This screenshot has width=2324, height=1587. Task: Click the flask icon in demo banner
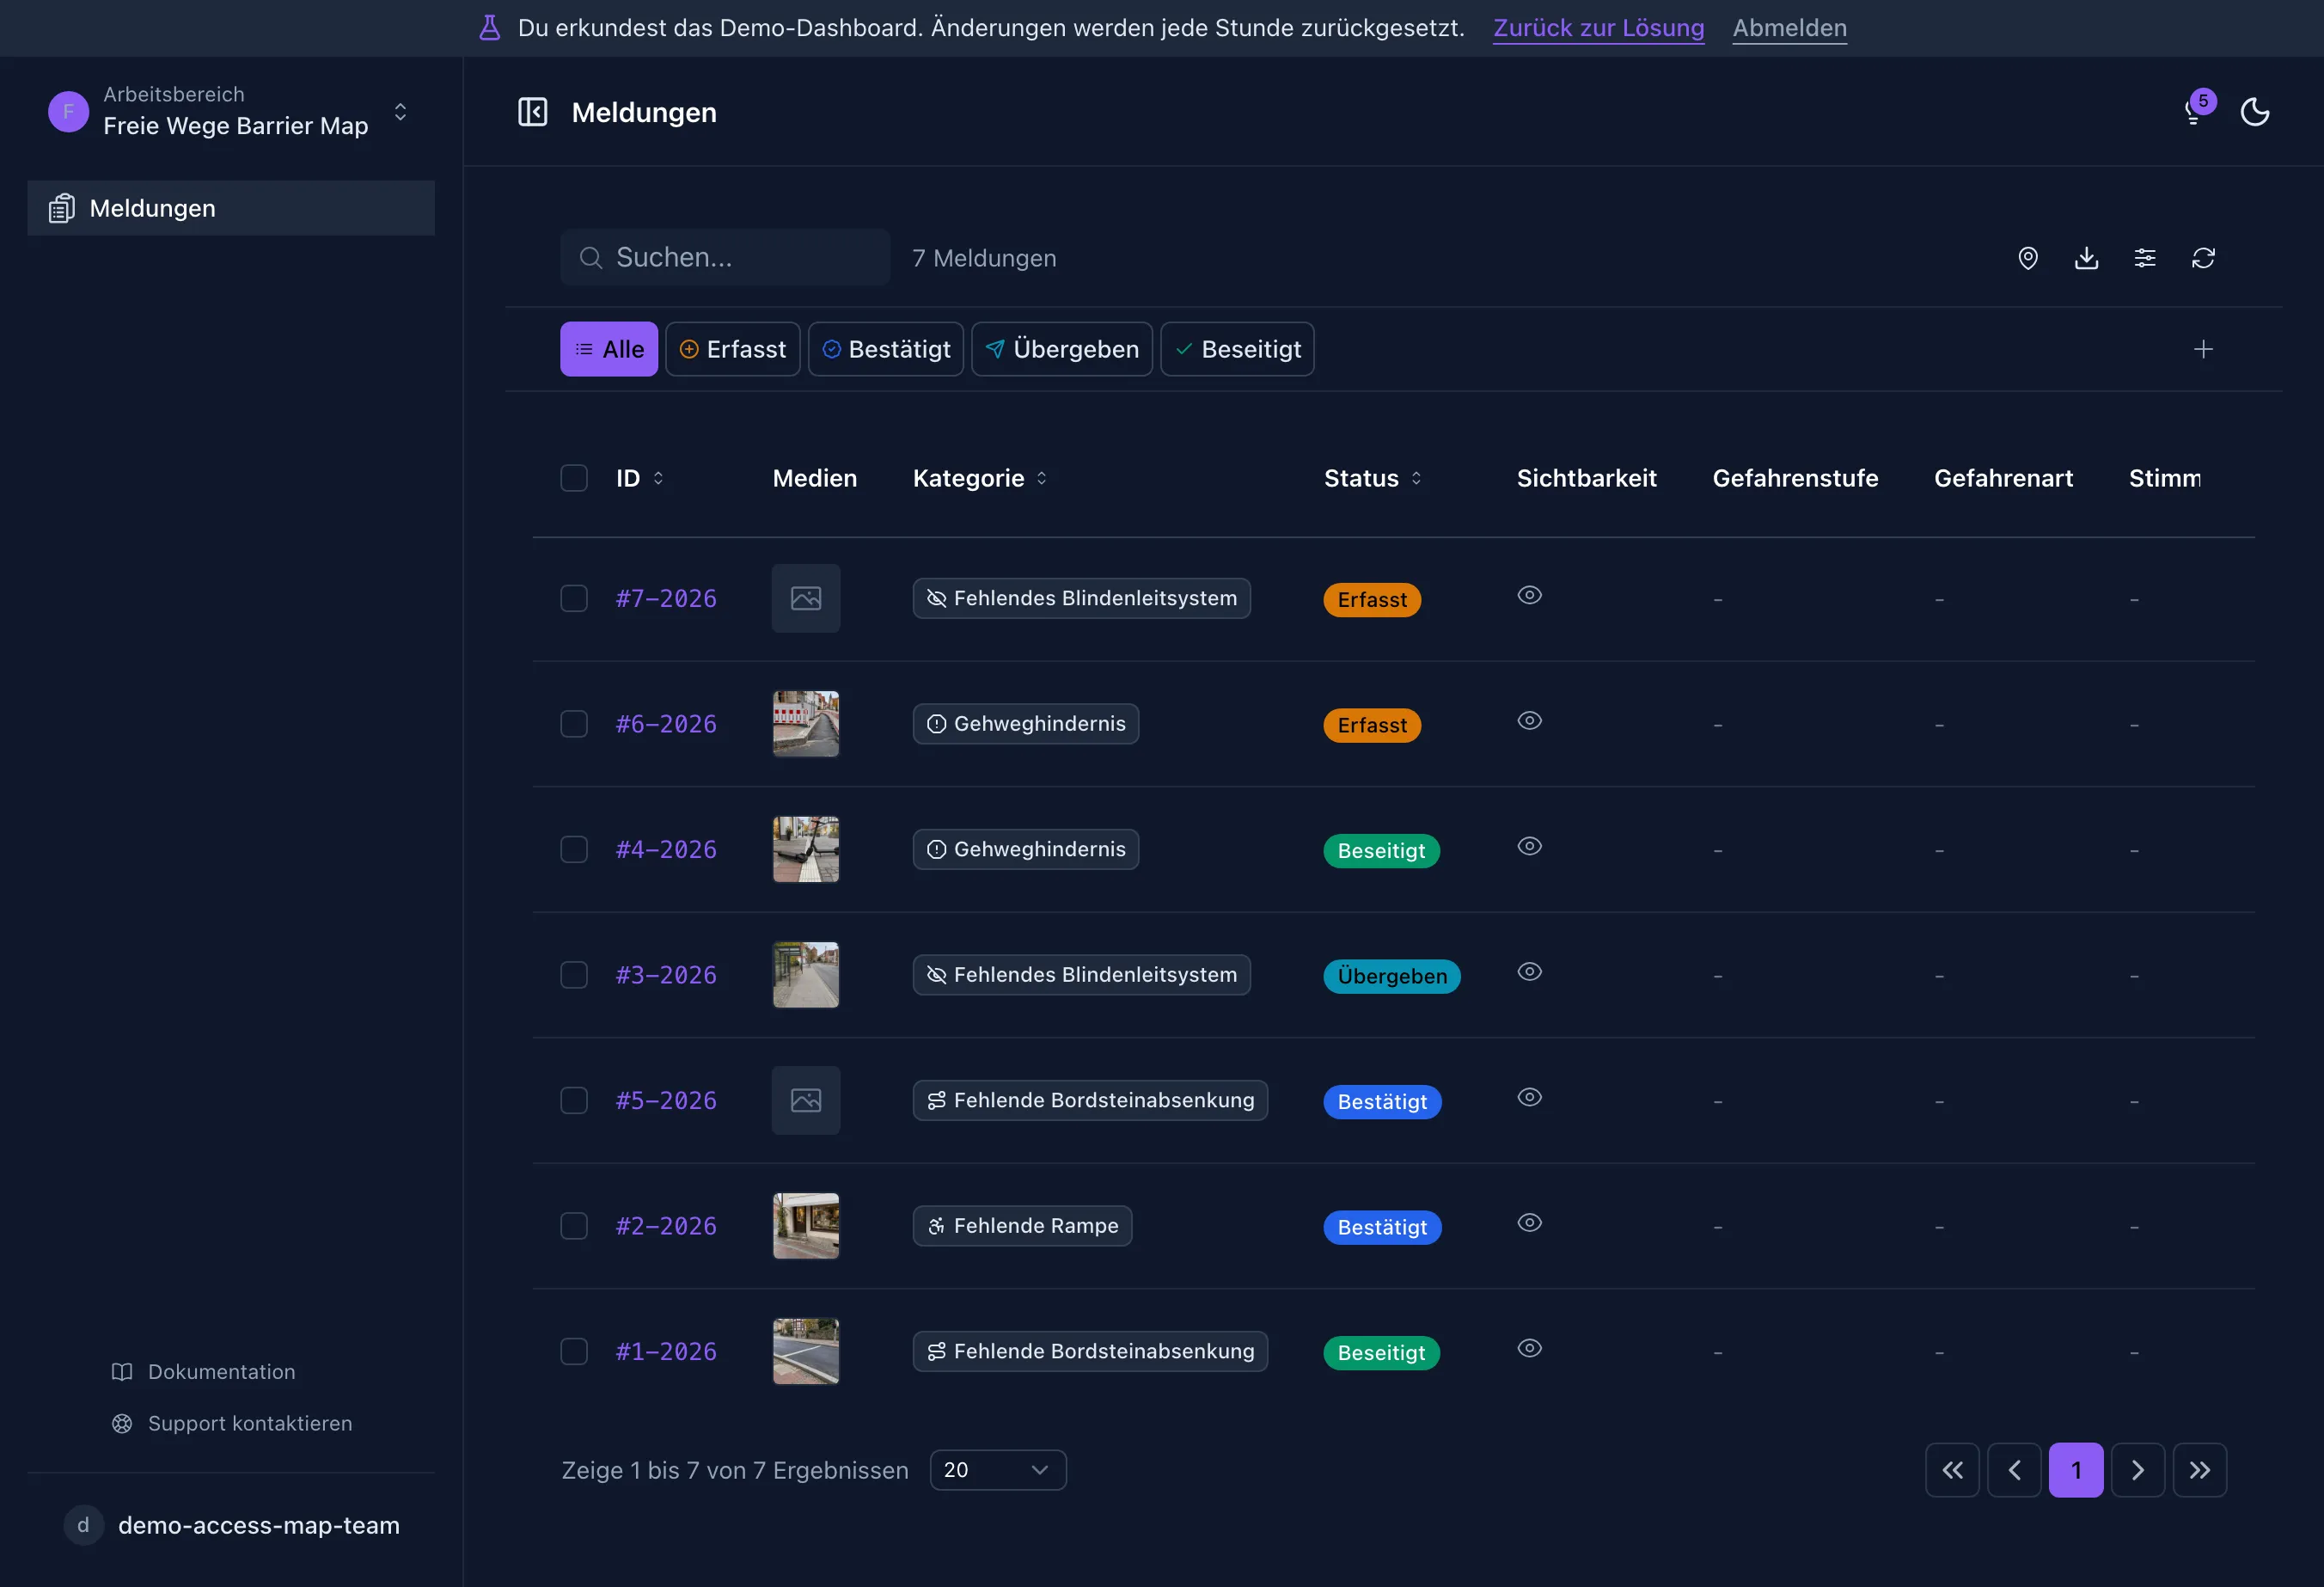489,28
